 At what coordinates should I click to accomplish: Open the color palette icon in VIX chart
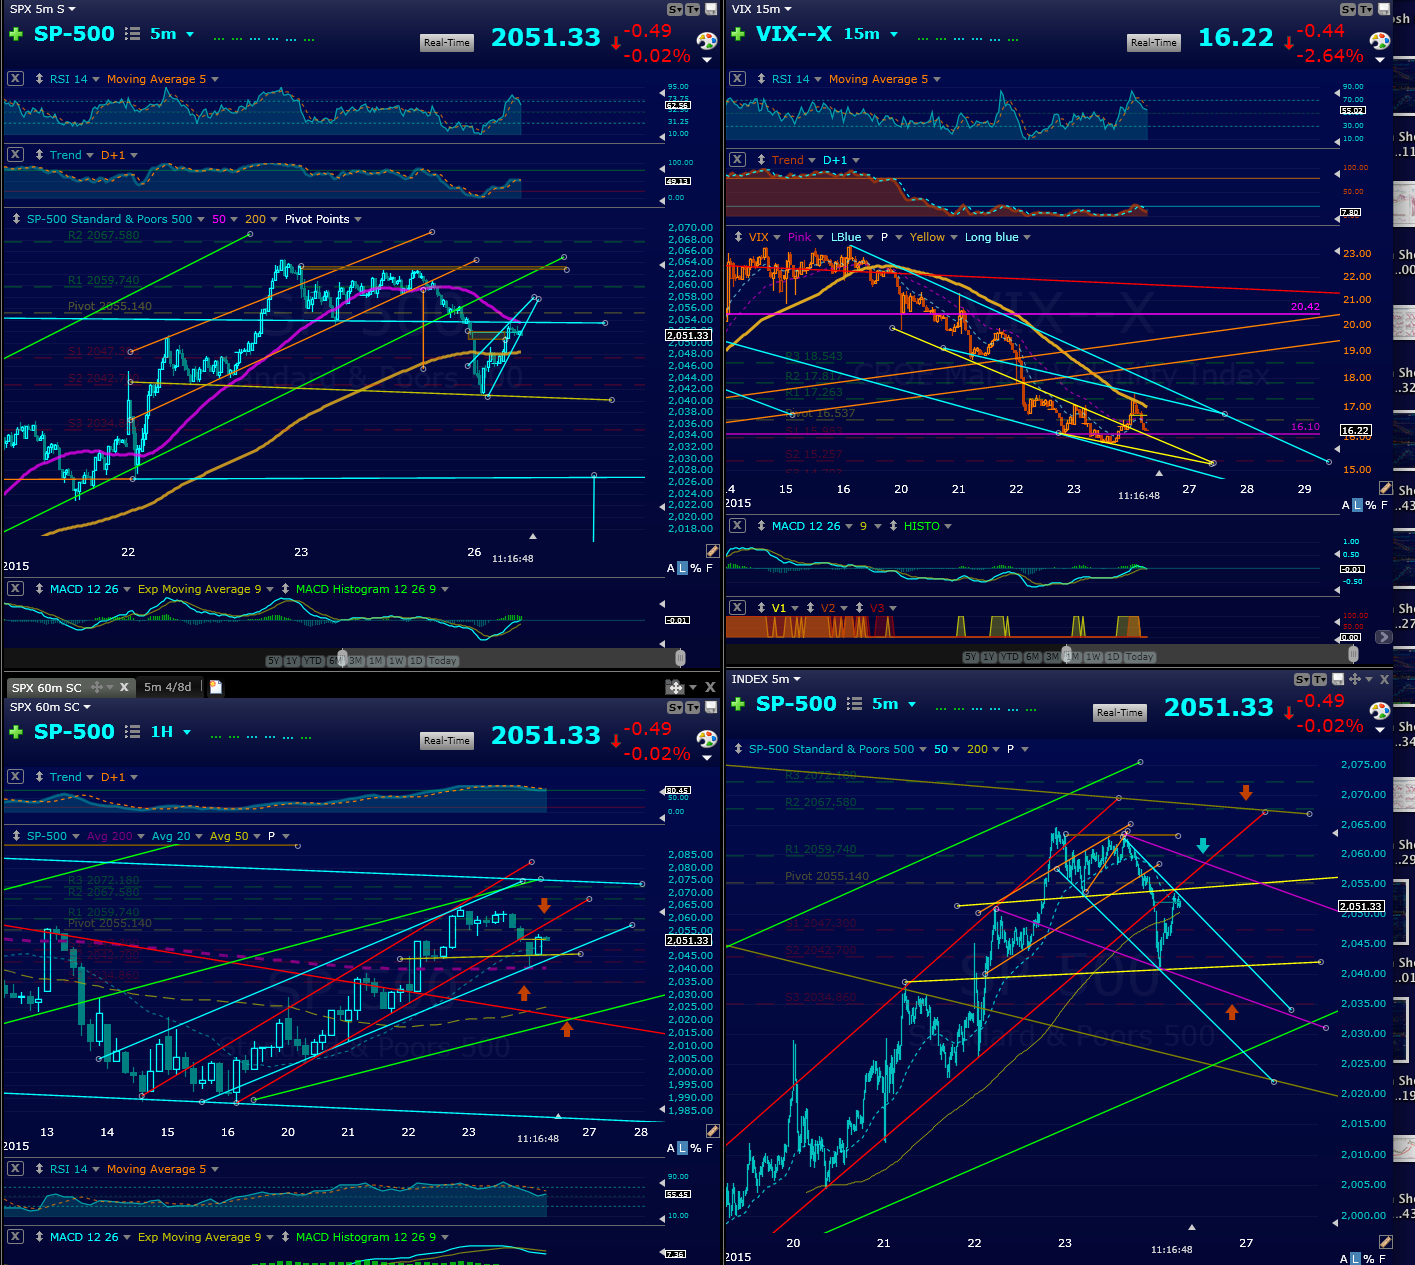[x=1380, y=42]
